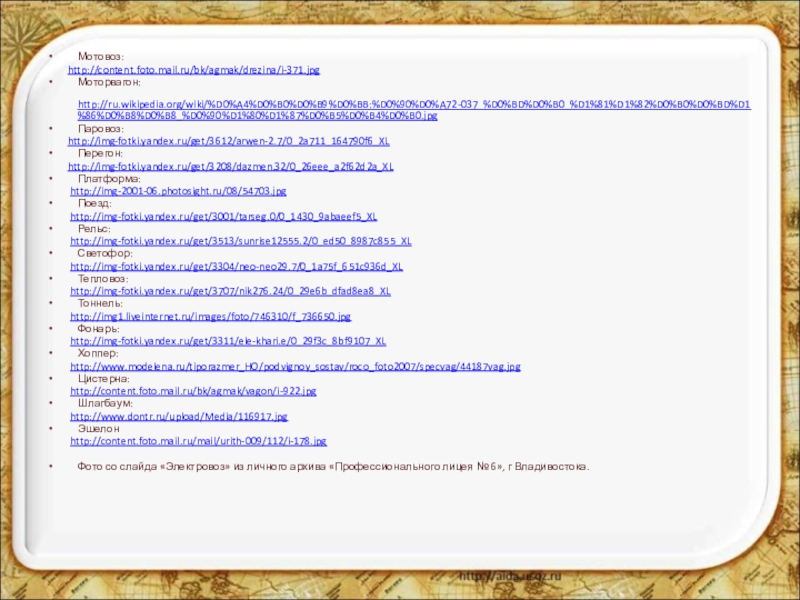Select the text label 'Цистерна:'

point(104,379)
